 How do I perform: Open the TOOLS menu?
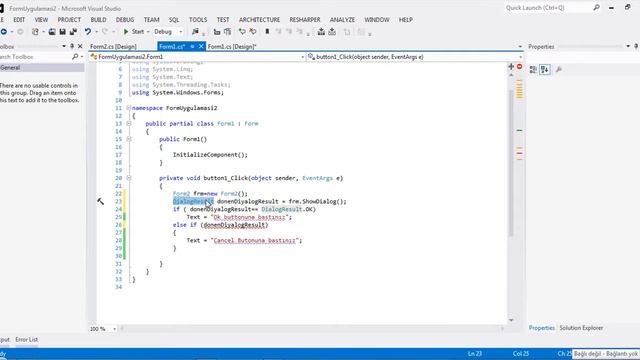point(198,20)
